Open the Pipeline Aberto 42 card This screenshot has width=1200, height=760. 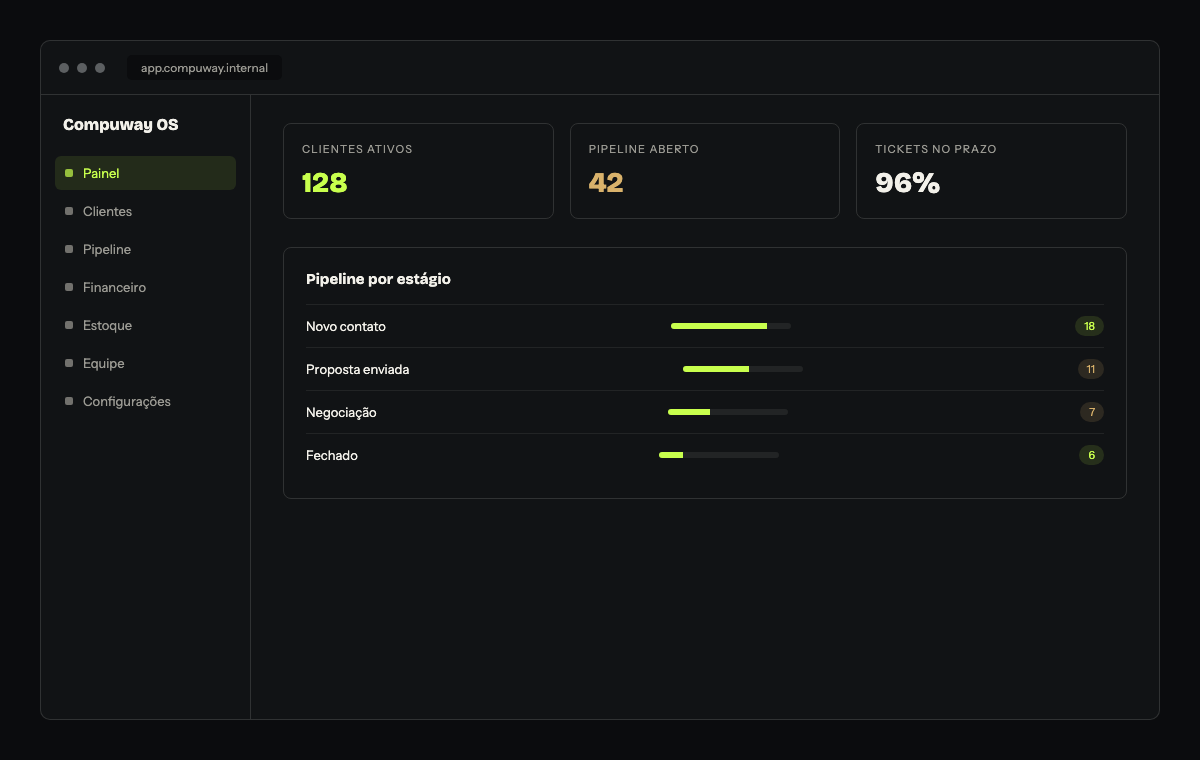(x=705, y=171)
